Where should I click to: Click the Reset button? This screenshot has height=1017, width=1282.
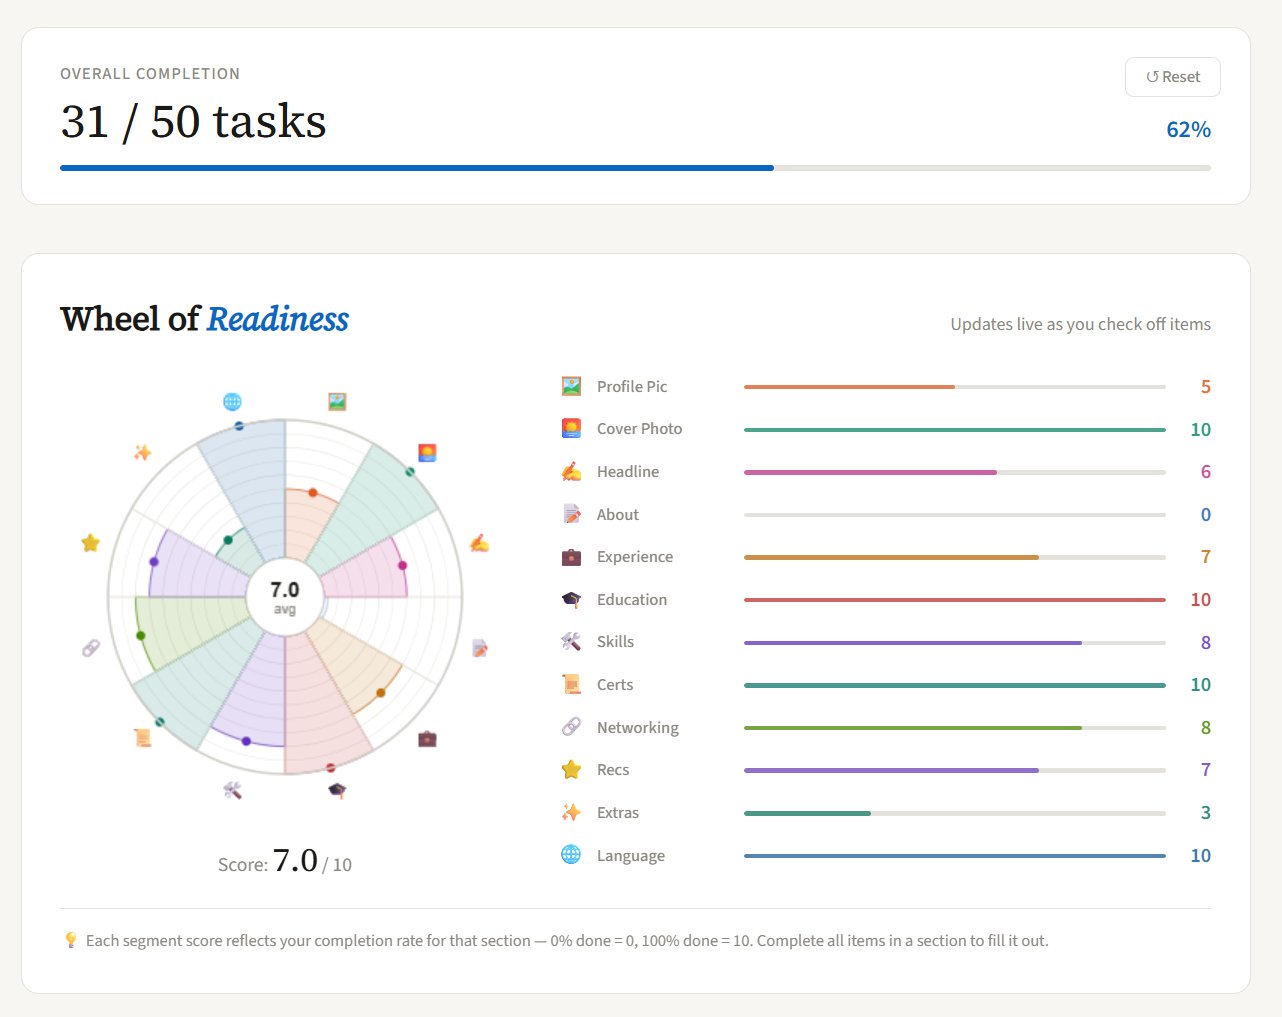pos(1172,77)
